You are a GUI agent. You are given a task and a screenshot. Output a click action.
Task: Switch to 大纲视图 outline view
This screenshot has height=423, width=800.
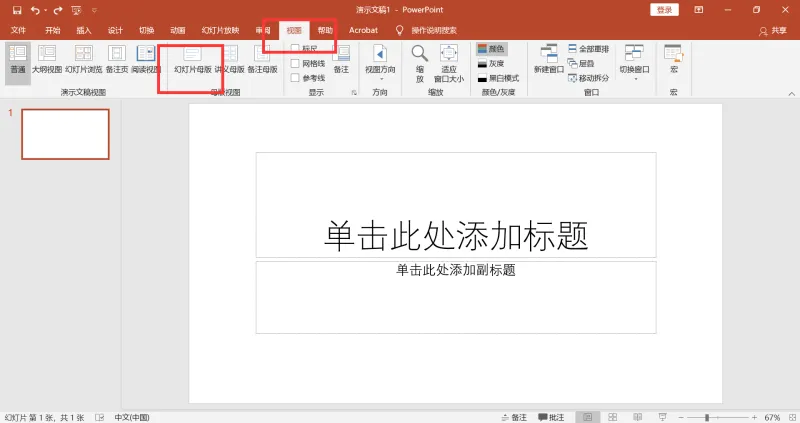[x=47, y=60]
